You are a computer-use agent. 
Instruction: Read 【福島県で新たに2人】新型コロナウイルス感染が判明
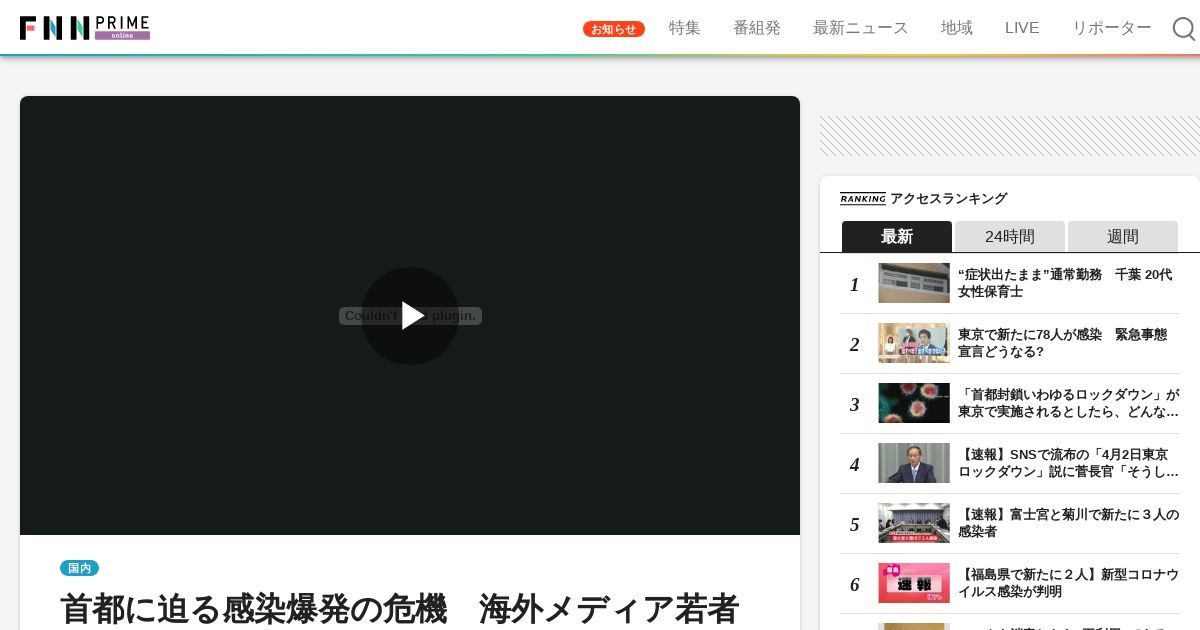click(1068, 583)
